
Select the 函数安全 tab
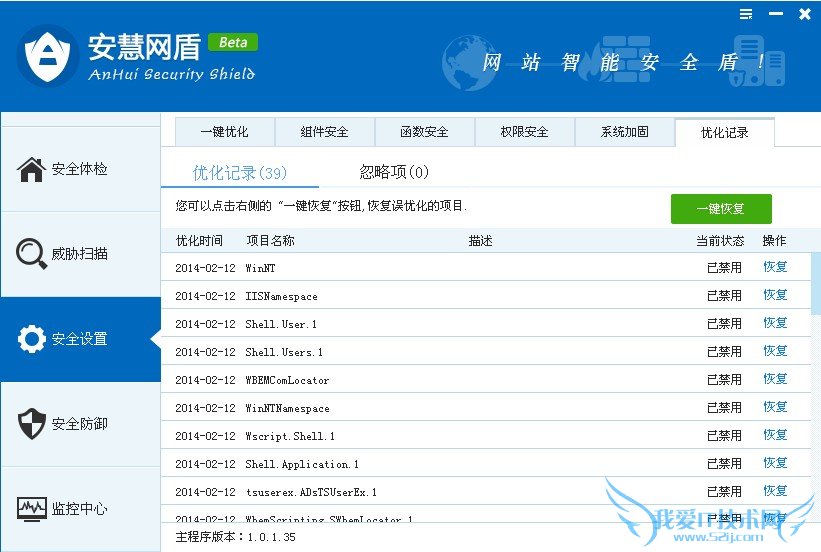(424, 132)
